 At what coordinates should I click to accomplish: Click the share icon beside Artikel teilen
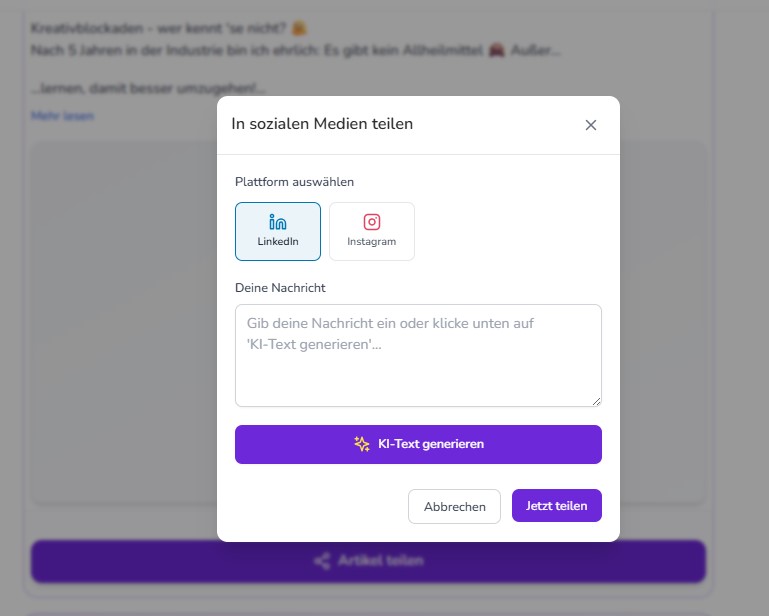[322, 561]
